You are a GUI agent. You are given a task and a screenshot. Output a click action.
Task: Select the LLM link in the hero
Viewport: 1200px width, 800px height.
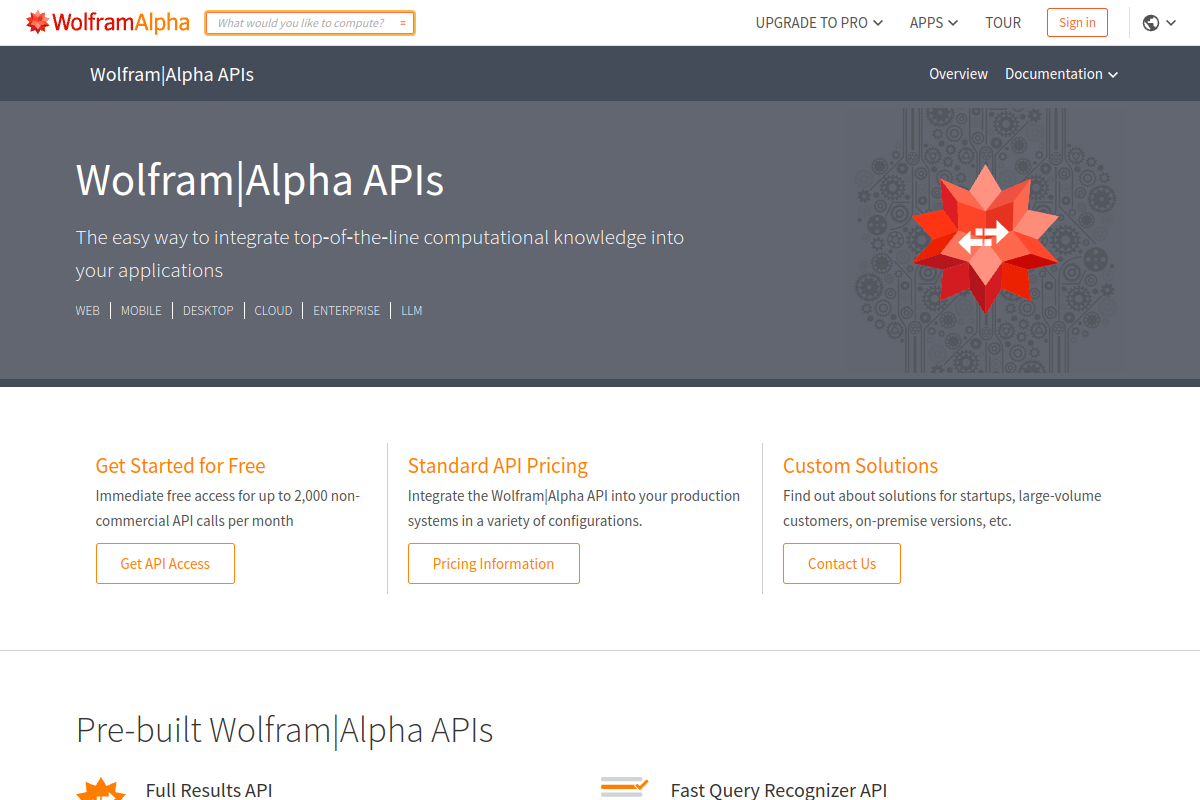click(x=412, y=311)
